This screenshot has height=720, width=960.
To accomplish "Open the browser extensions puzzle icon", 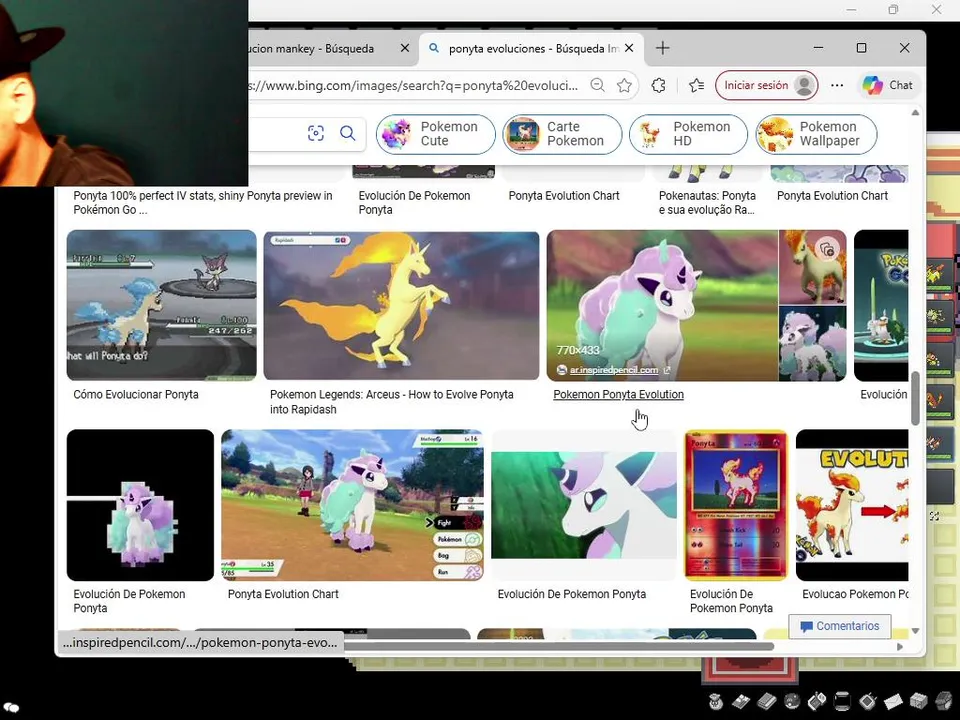I will (659, 85).
